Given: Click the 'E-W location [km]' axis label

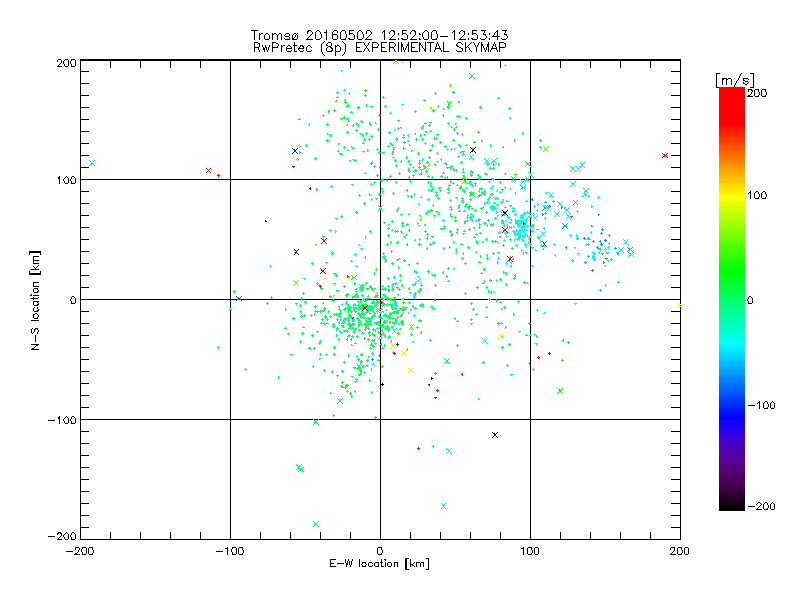Looking at the screenshot, I should pyautogui.click(x=379, y=563).
